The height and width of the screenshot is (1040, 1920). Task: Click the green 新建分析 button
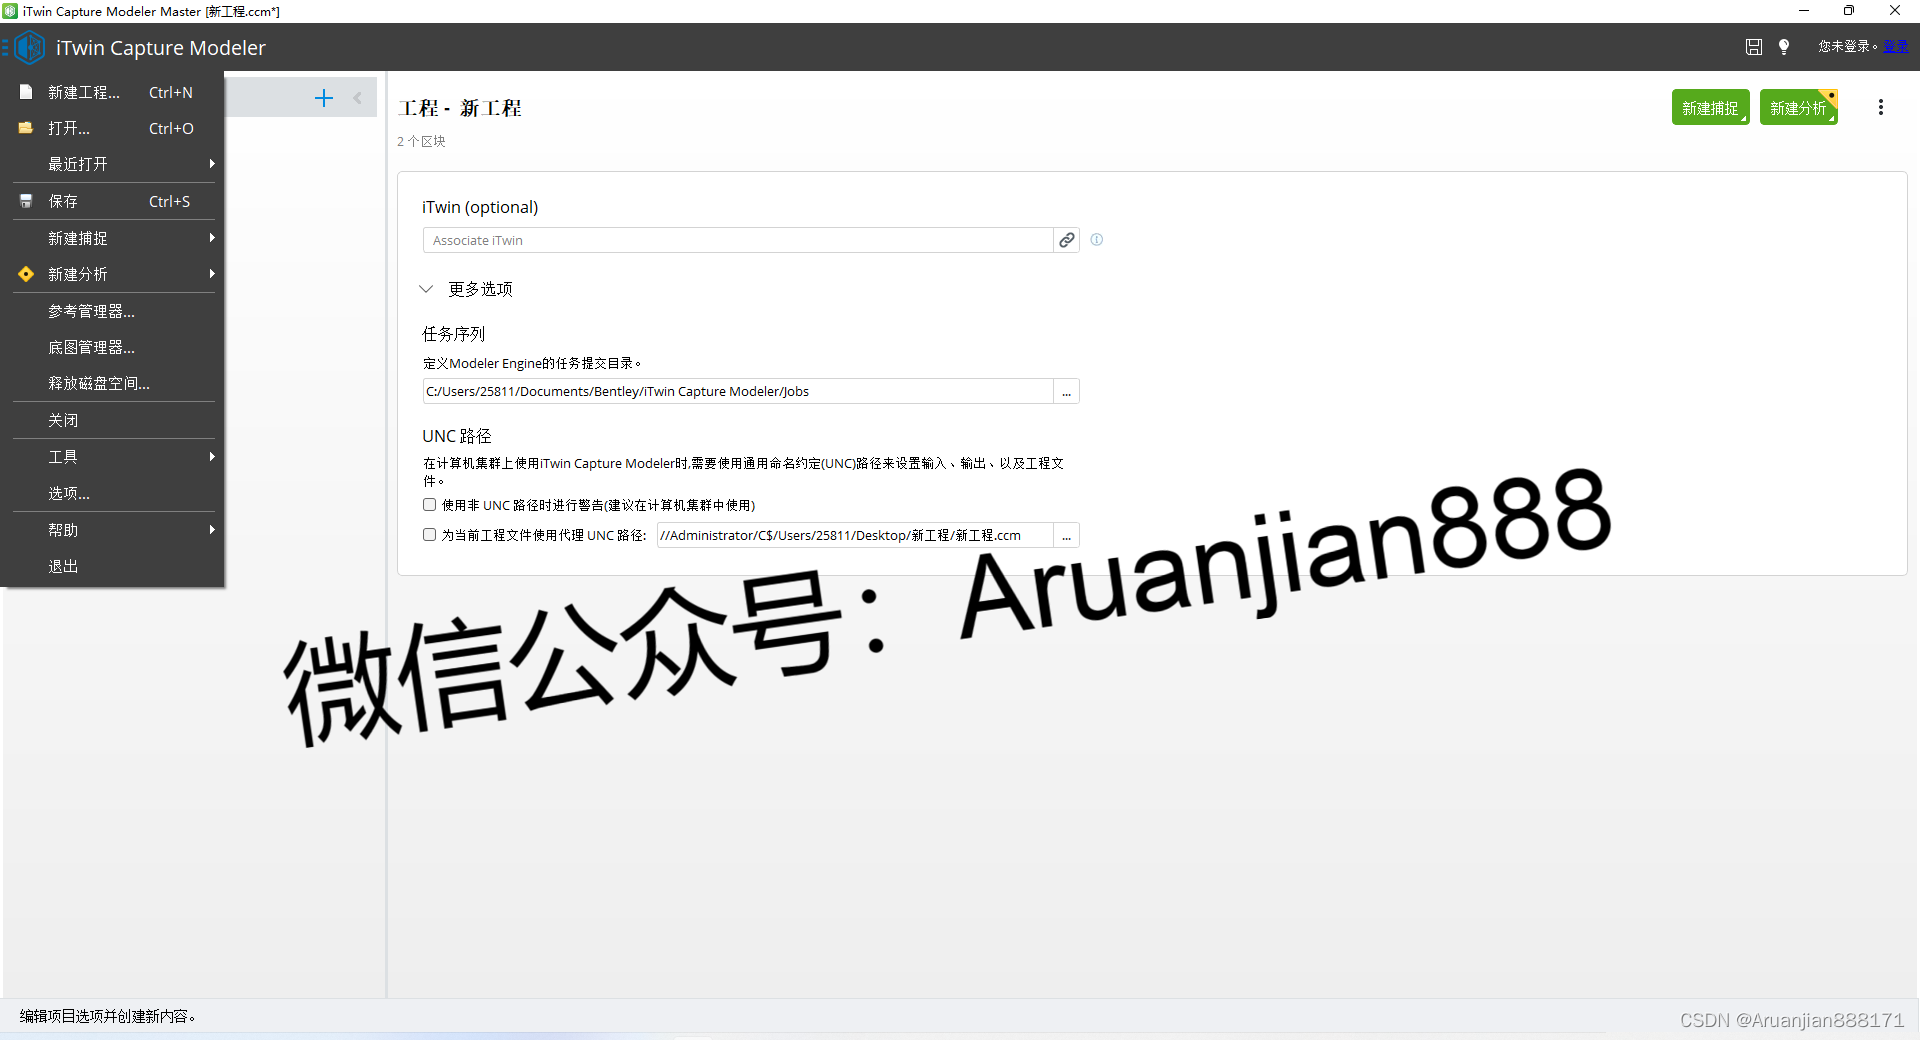(1798, 107)
